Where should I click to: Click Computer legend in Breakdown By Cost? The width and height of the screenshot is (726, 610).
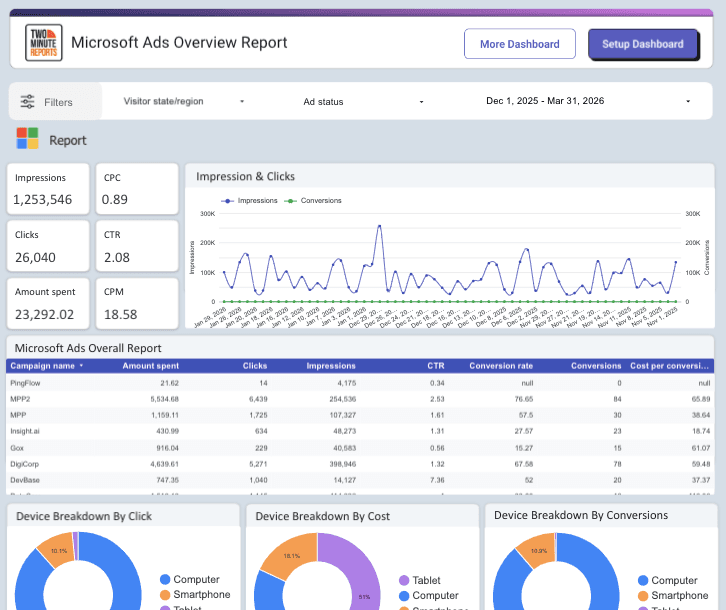[429, 596]
